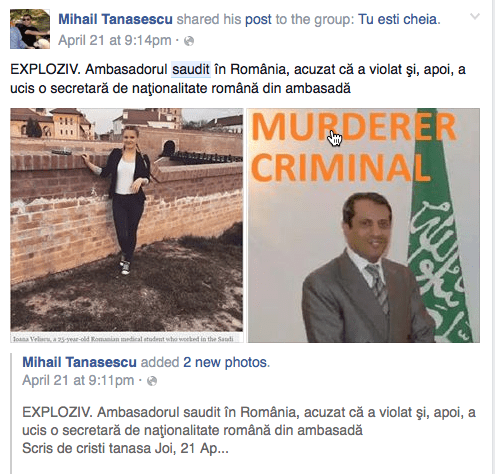
Task: Expand the post options chevron dropdown
Action: pos(475,16)
